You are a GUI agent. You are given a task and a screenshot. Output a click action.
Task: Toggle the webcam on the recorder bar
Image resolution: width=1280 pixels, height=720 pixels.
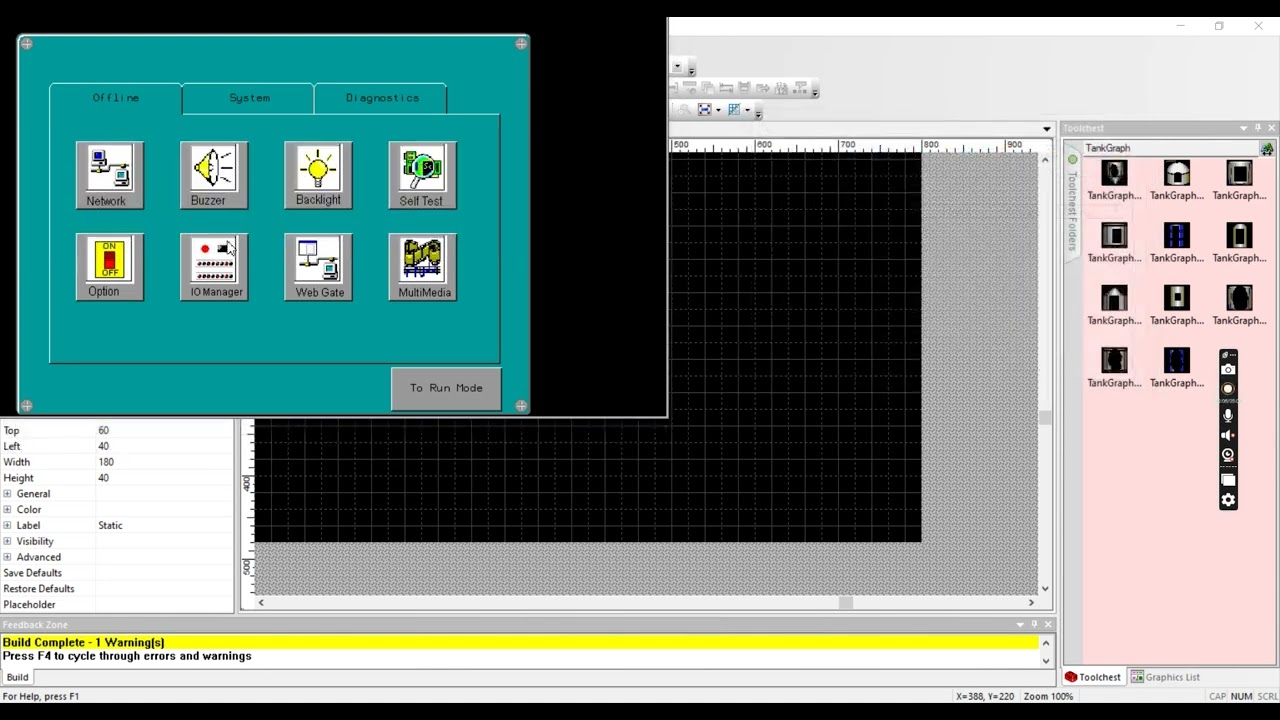tap(1228, 455)
